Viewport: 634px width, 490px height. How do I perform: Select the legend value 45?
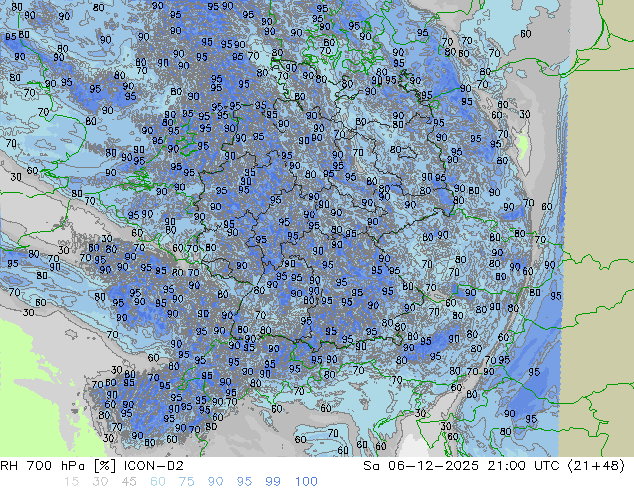(x=129, y=482)
